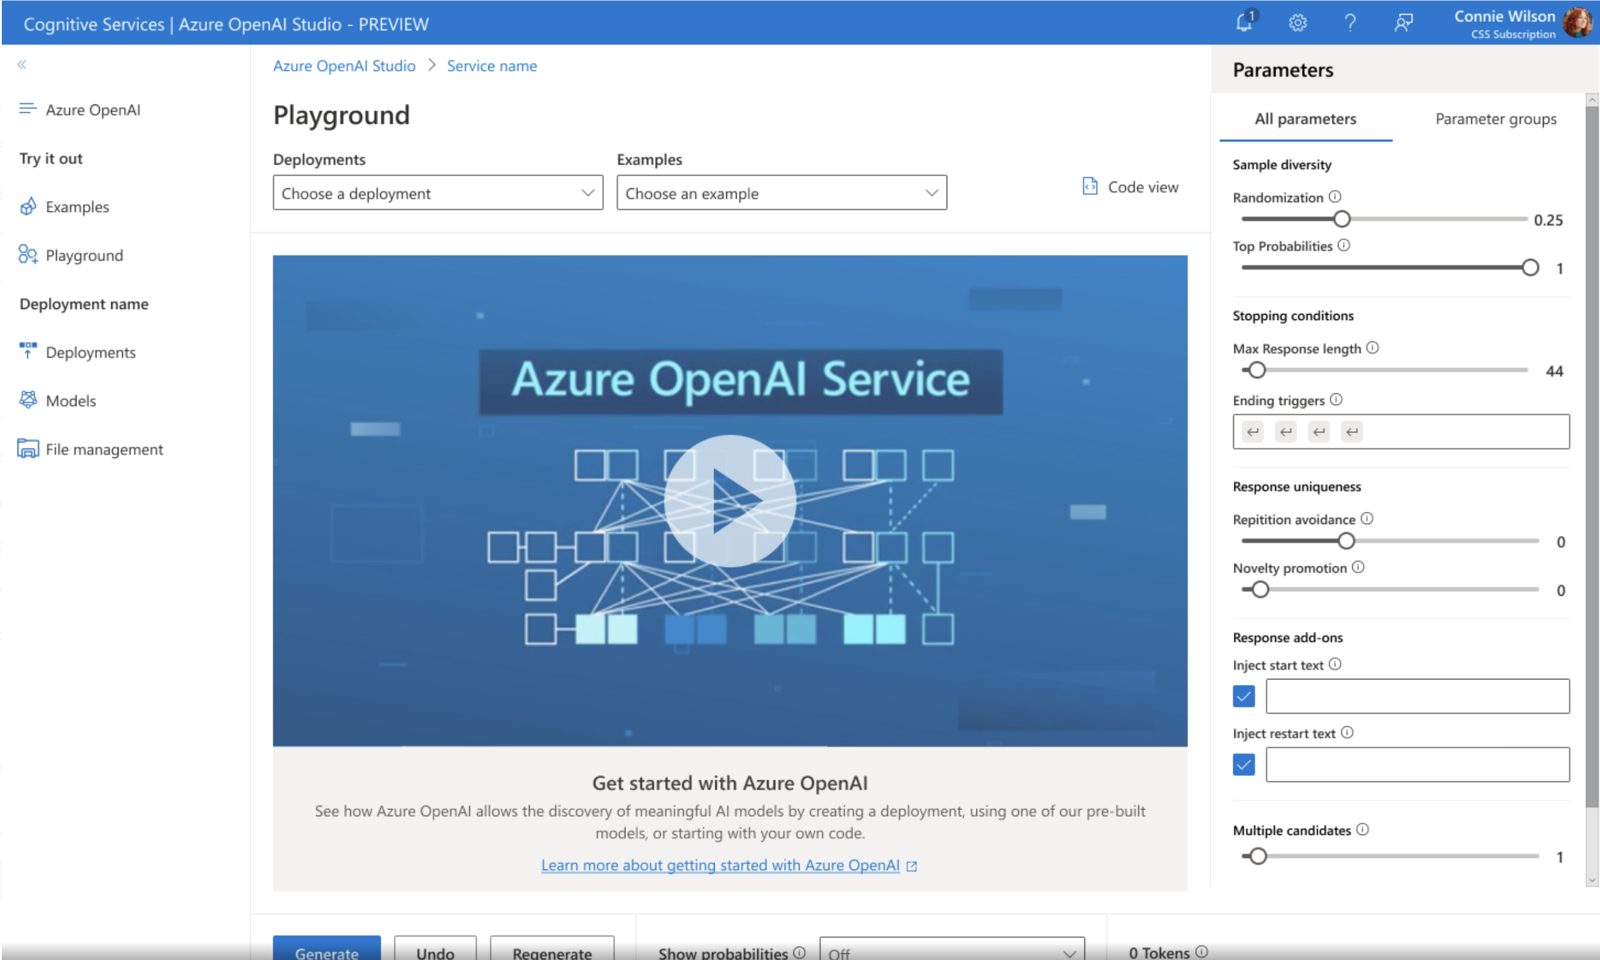The width and height of the screenshot is (1600, 960).
Task: Click the Code view icon
Action: click(x=1090, y=186)
